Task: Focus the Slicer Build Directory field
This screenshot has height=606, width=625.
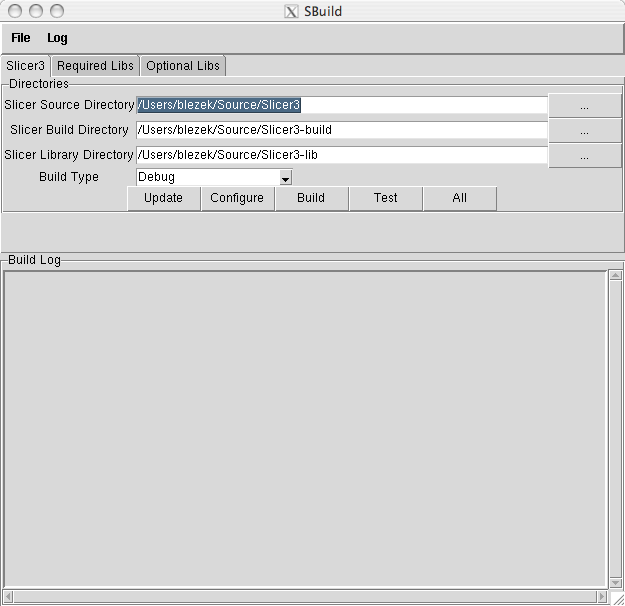Action: [341, 130]
